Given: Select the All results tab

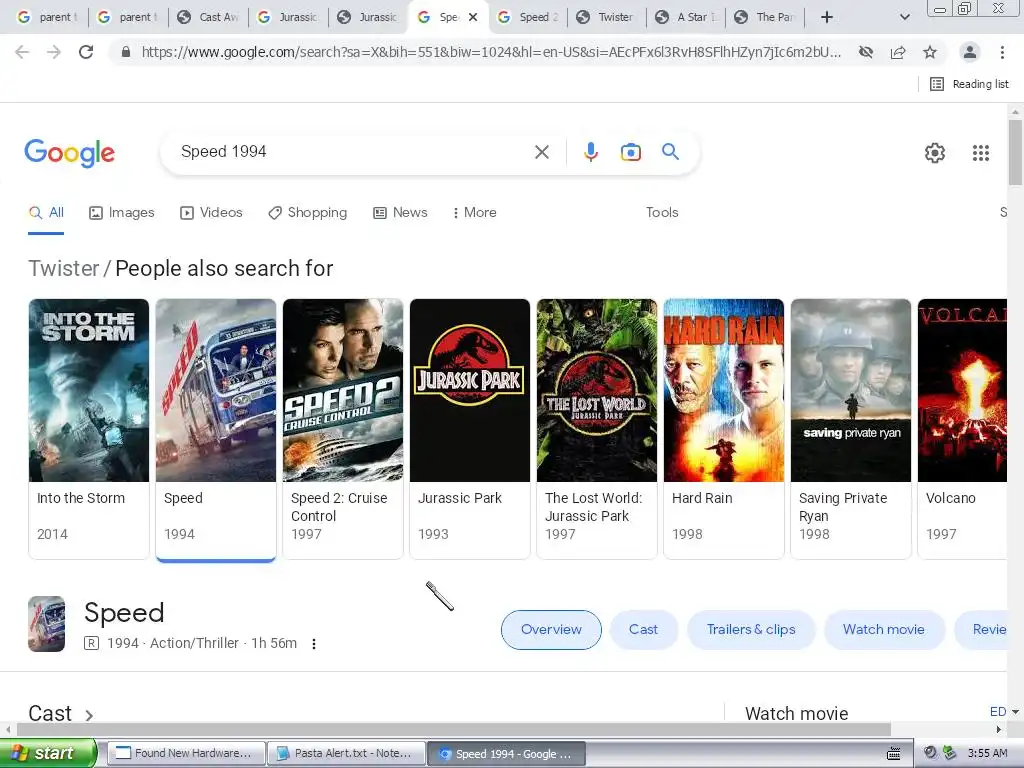Looking at the screenshot, I should [46, 212].
